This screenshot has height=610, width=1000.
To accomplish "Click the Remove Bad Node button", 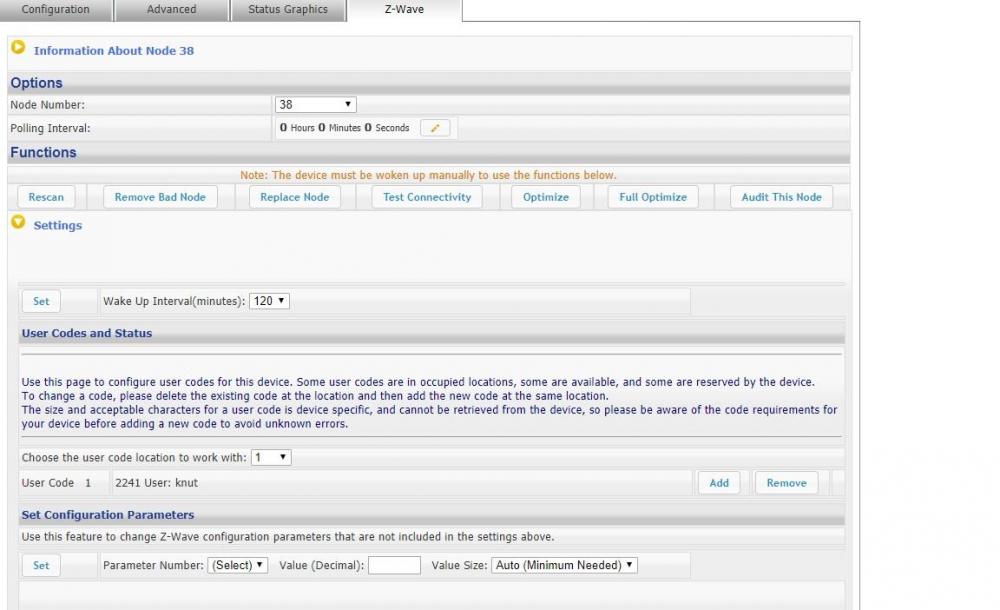I will point(160,197).
